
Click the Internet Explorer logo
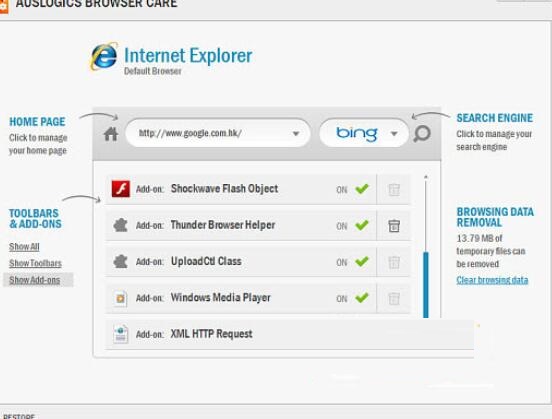click(104, 56)
